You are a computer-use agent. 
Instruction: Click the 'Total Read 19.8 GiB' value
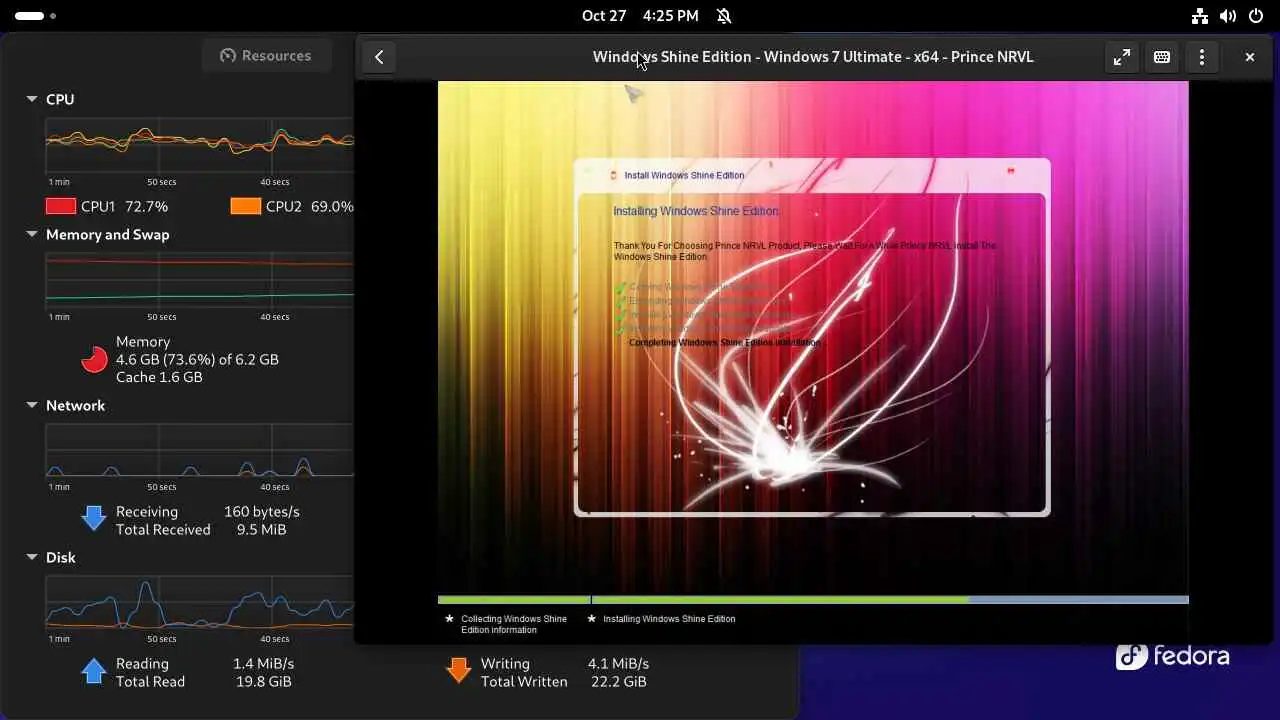[x=263, y=682]
